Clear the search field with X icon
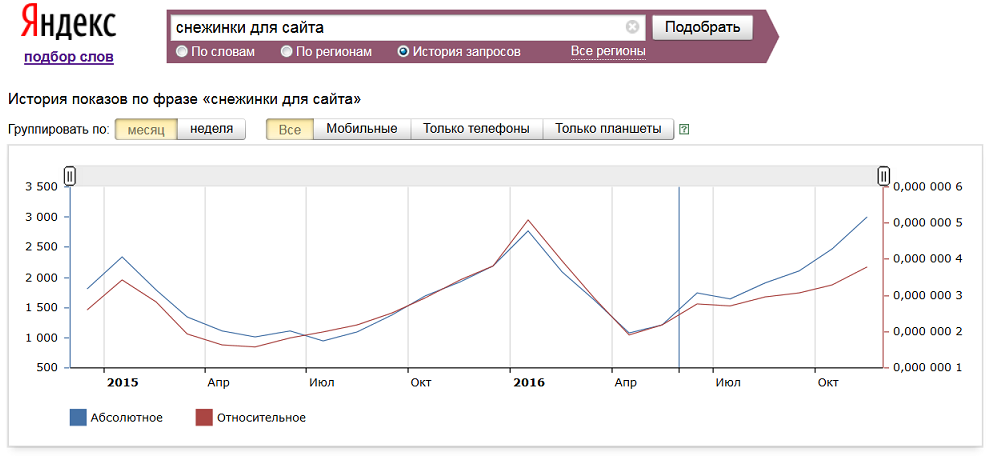Image resolution: width=1001 pixels, height=460 pixels. 632,27
